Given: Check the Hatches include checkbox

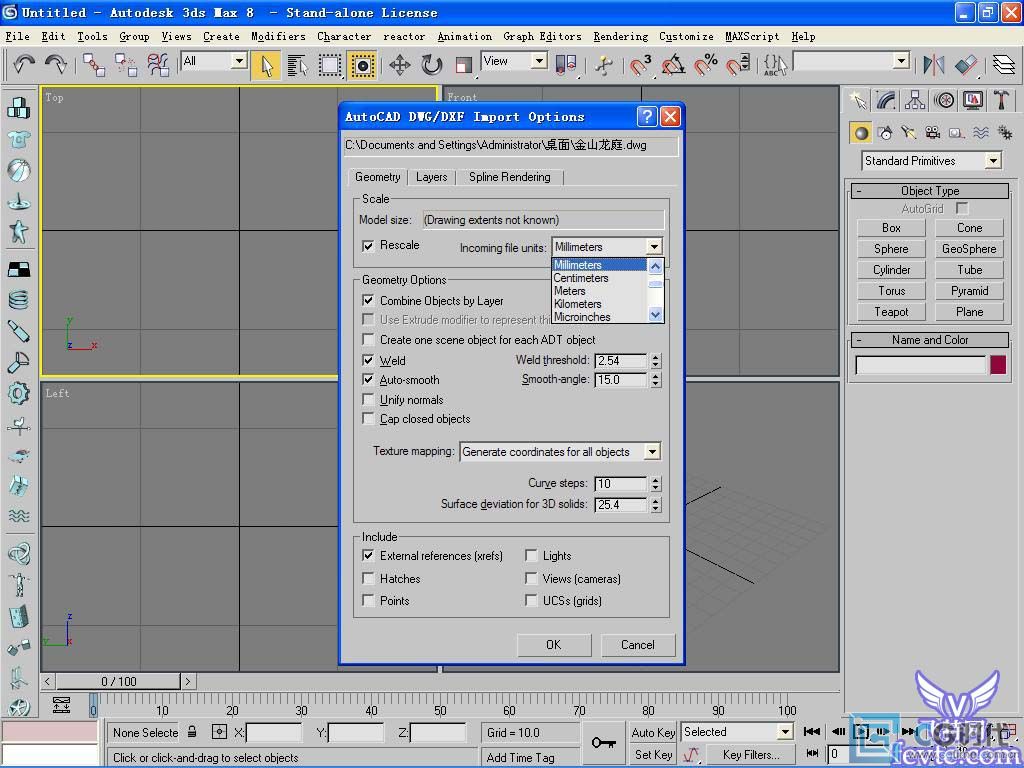Looking at the screenshot, I should [368, 579].
